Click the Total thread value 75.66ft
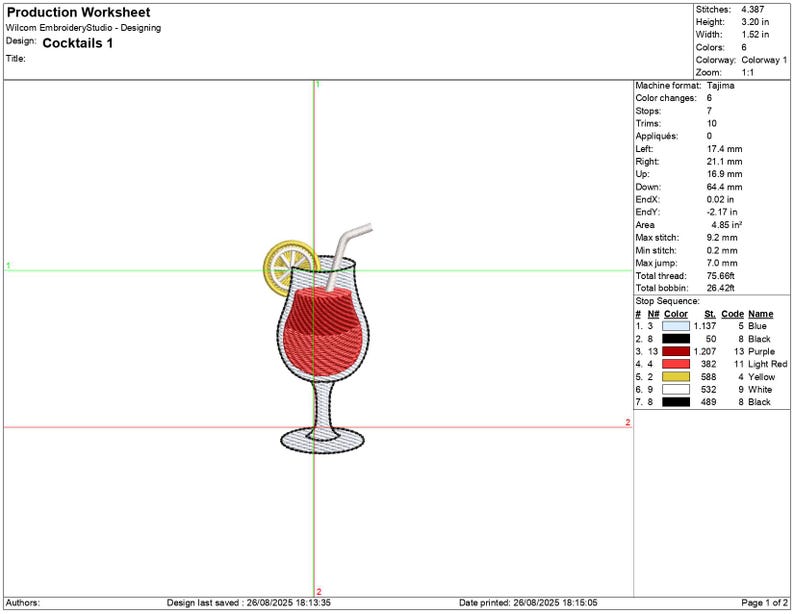Image resolution: width=794 pixels, height=614 pixels. point(721,275)
